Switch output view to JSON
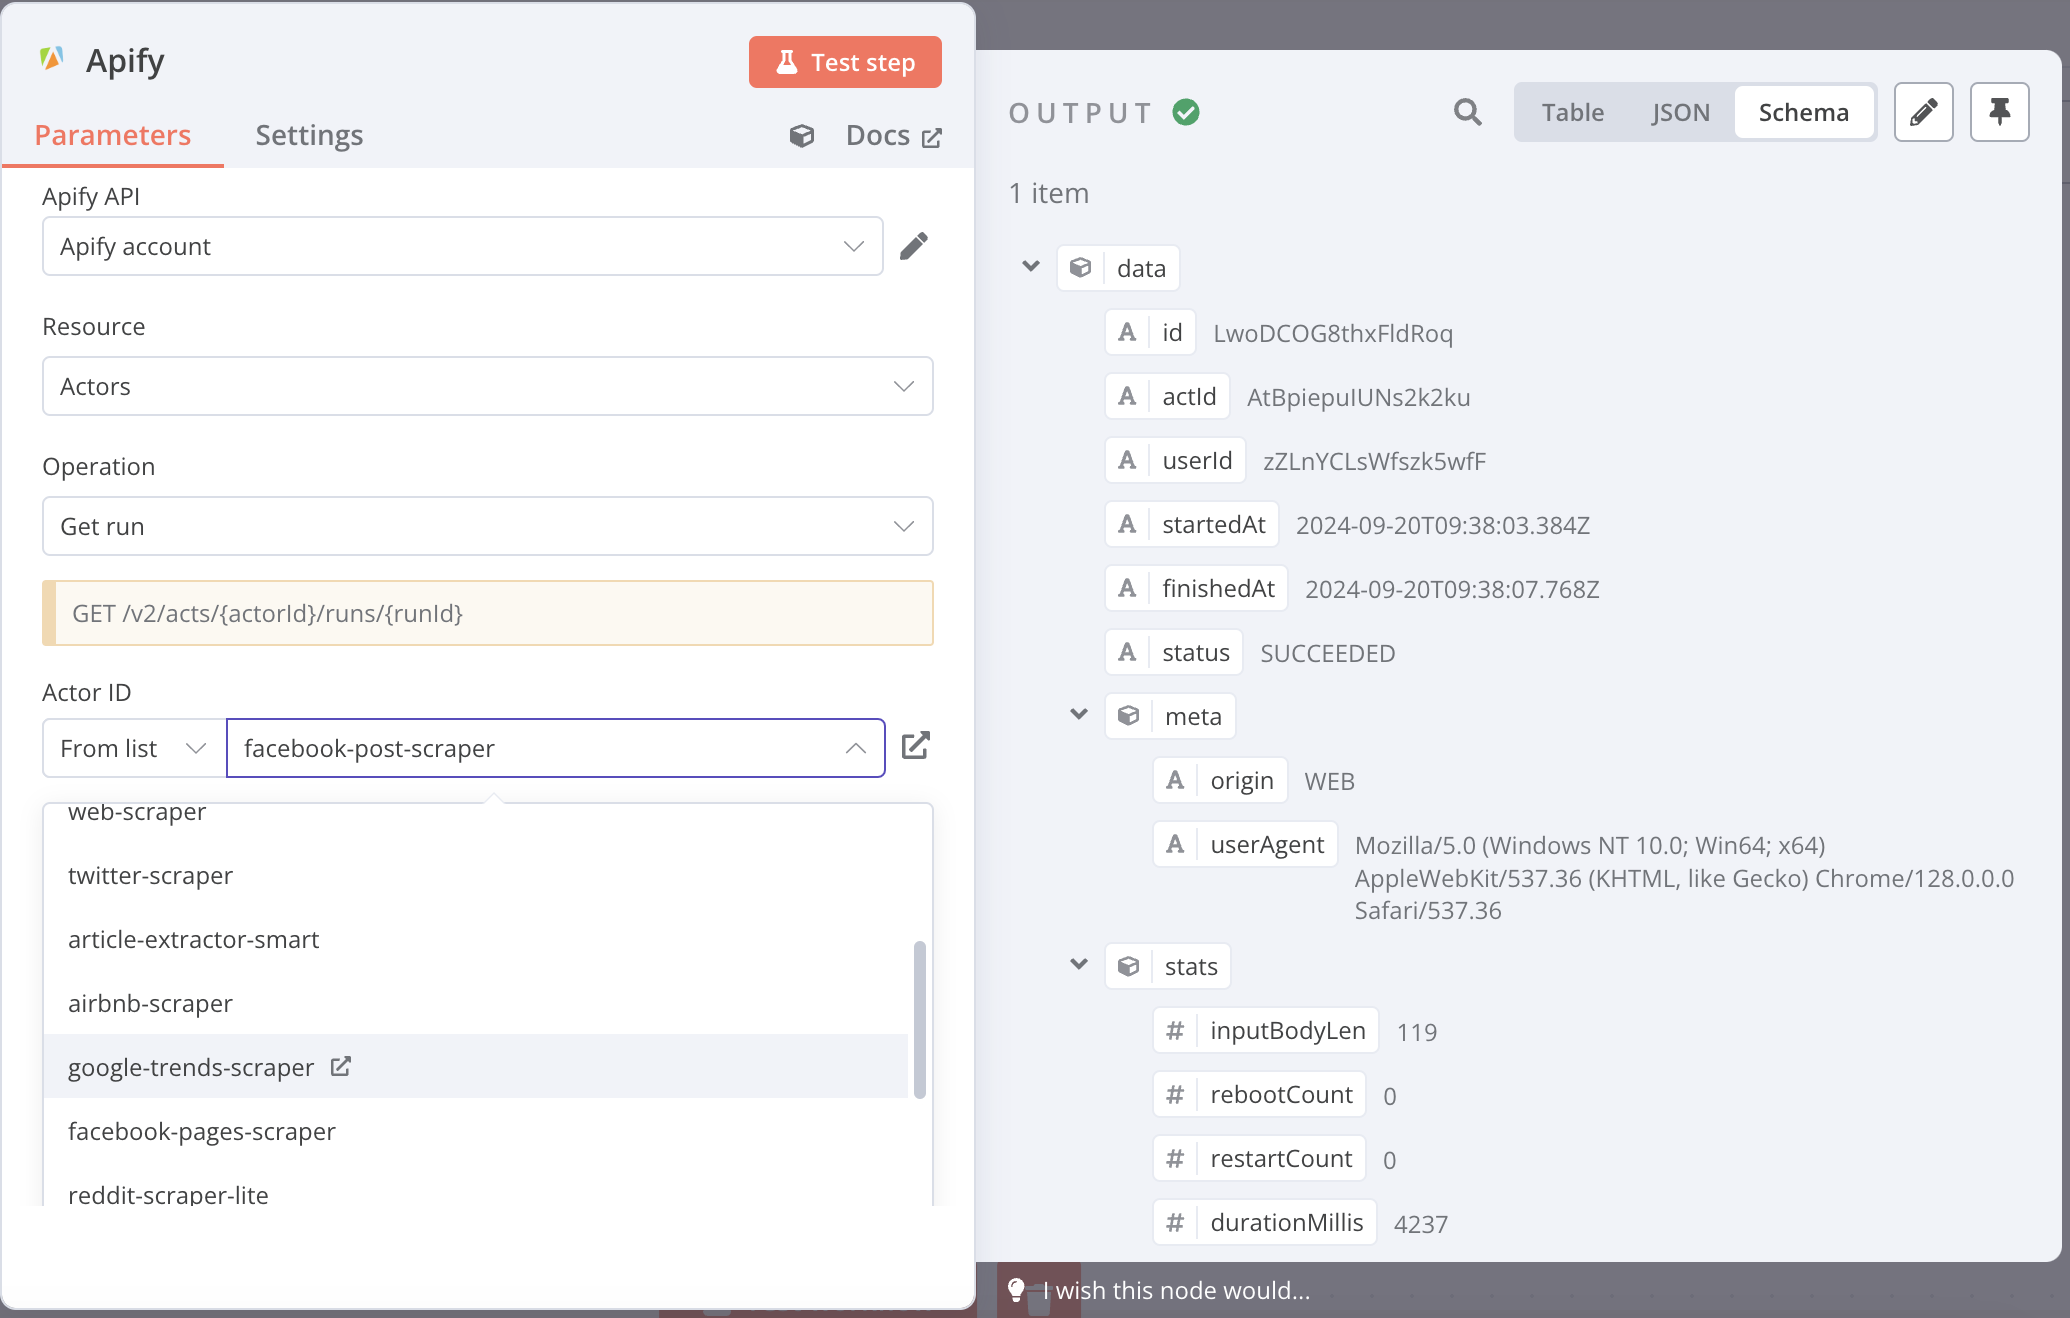This screenshot has height=1318, width=2070. [1680, 112]
